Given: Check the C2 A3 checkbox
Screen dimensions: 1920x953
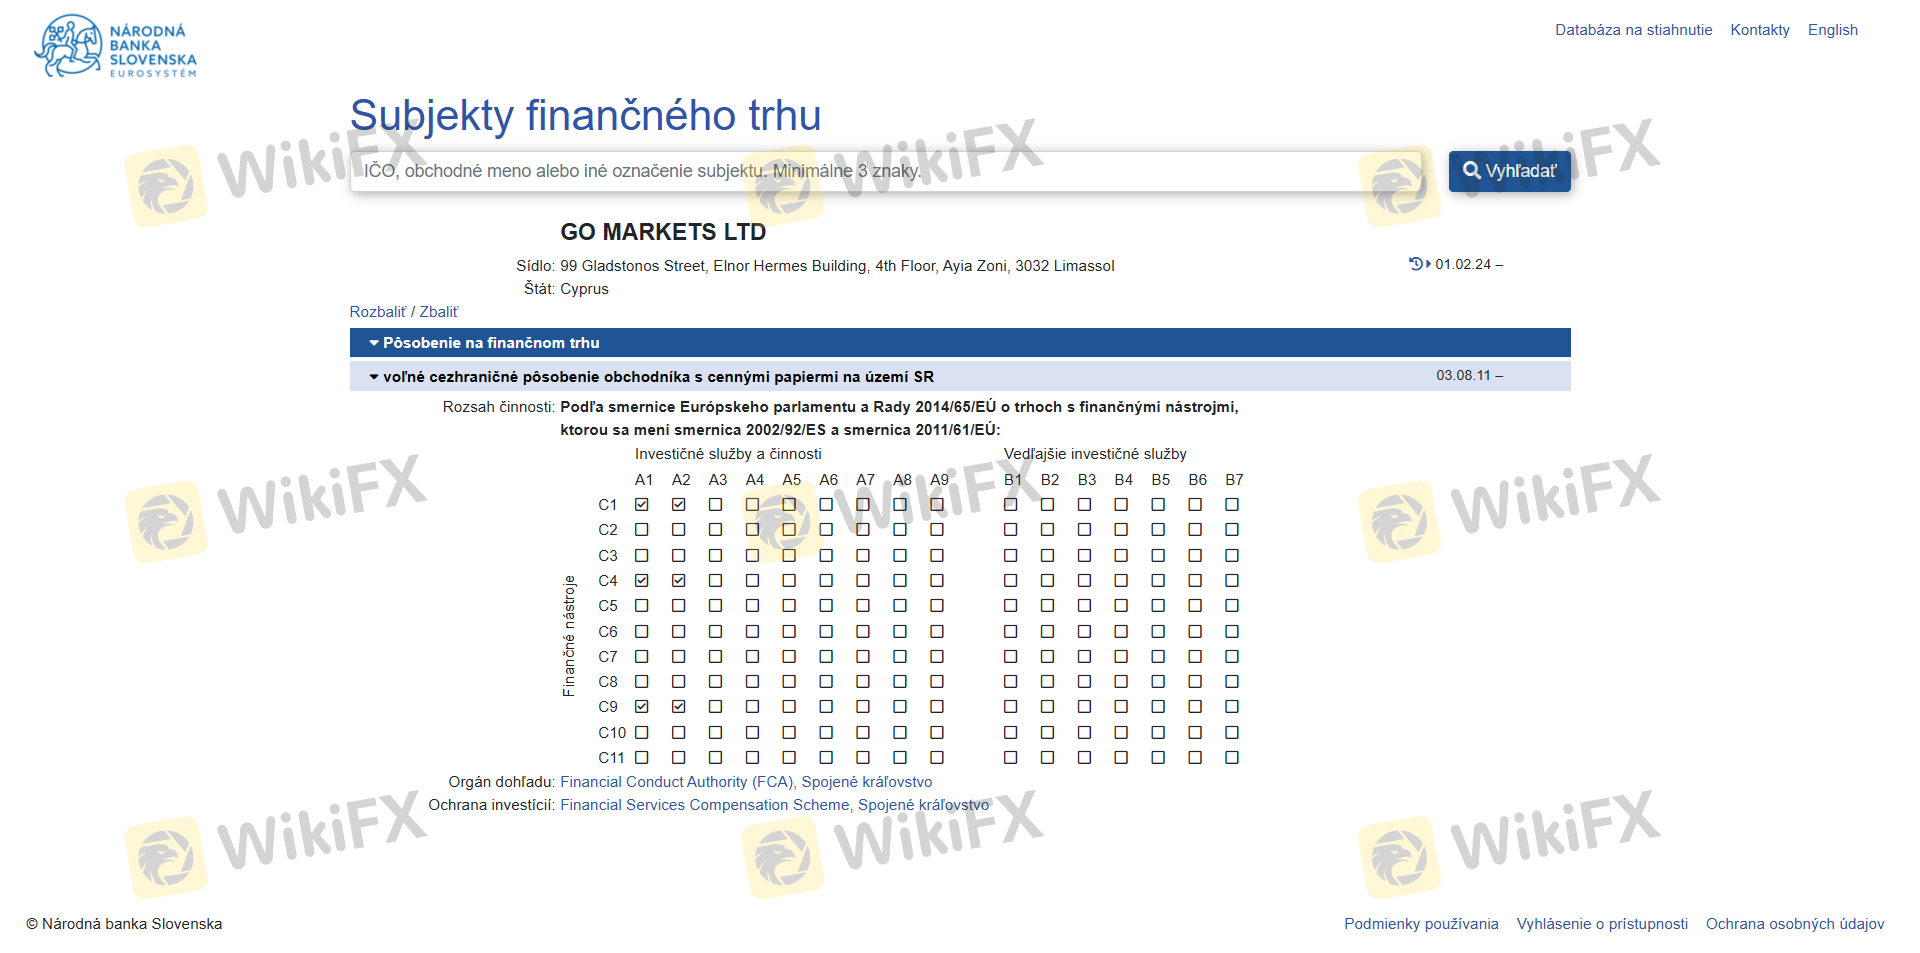Looking at the screenshot, I should coord(716,530).
